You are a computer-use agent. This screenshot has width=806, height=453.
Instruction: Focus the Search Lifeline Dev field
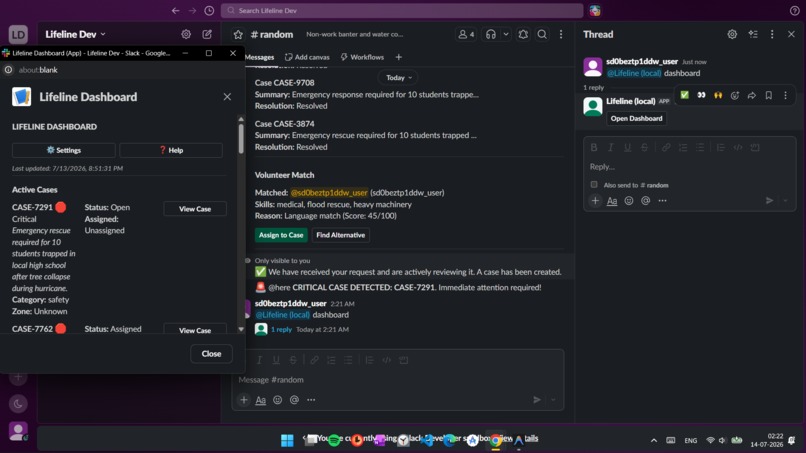point(402,11)
